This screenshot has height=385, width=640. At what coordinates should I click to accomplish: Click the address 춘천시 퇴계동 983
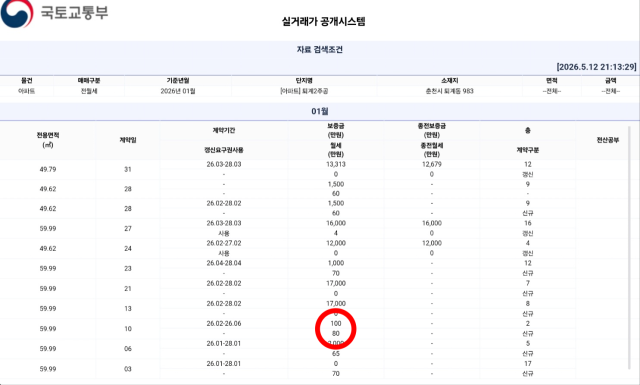point(449,91)
